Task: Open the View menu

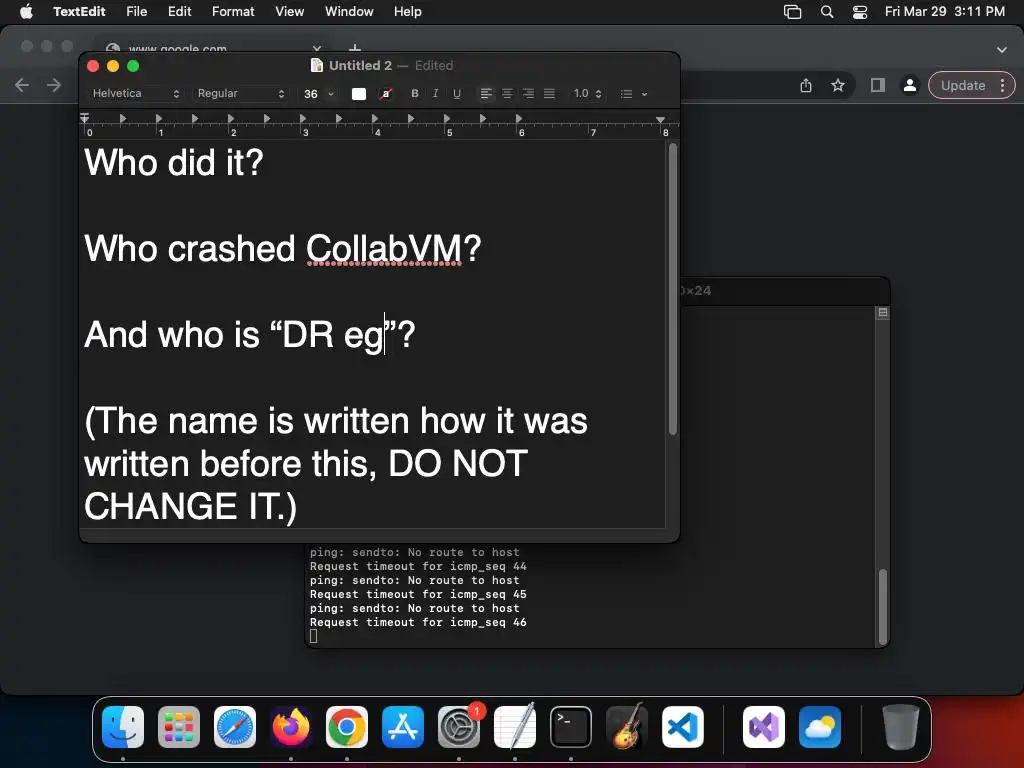Action: (289, 11)
